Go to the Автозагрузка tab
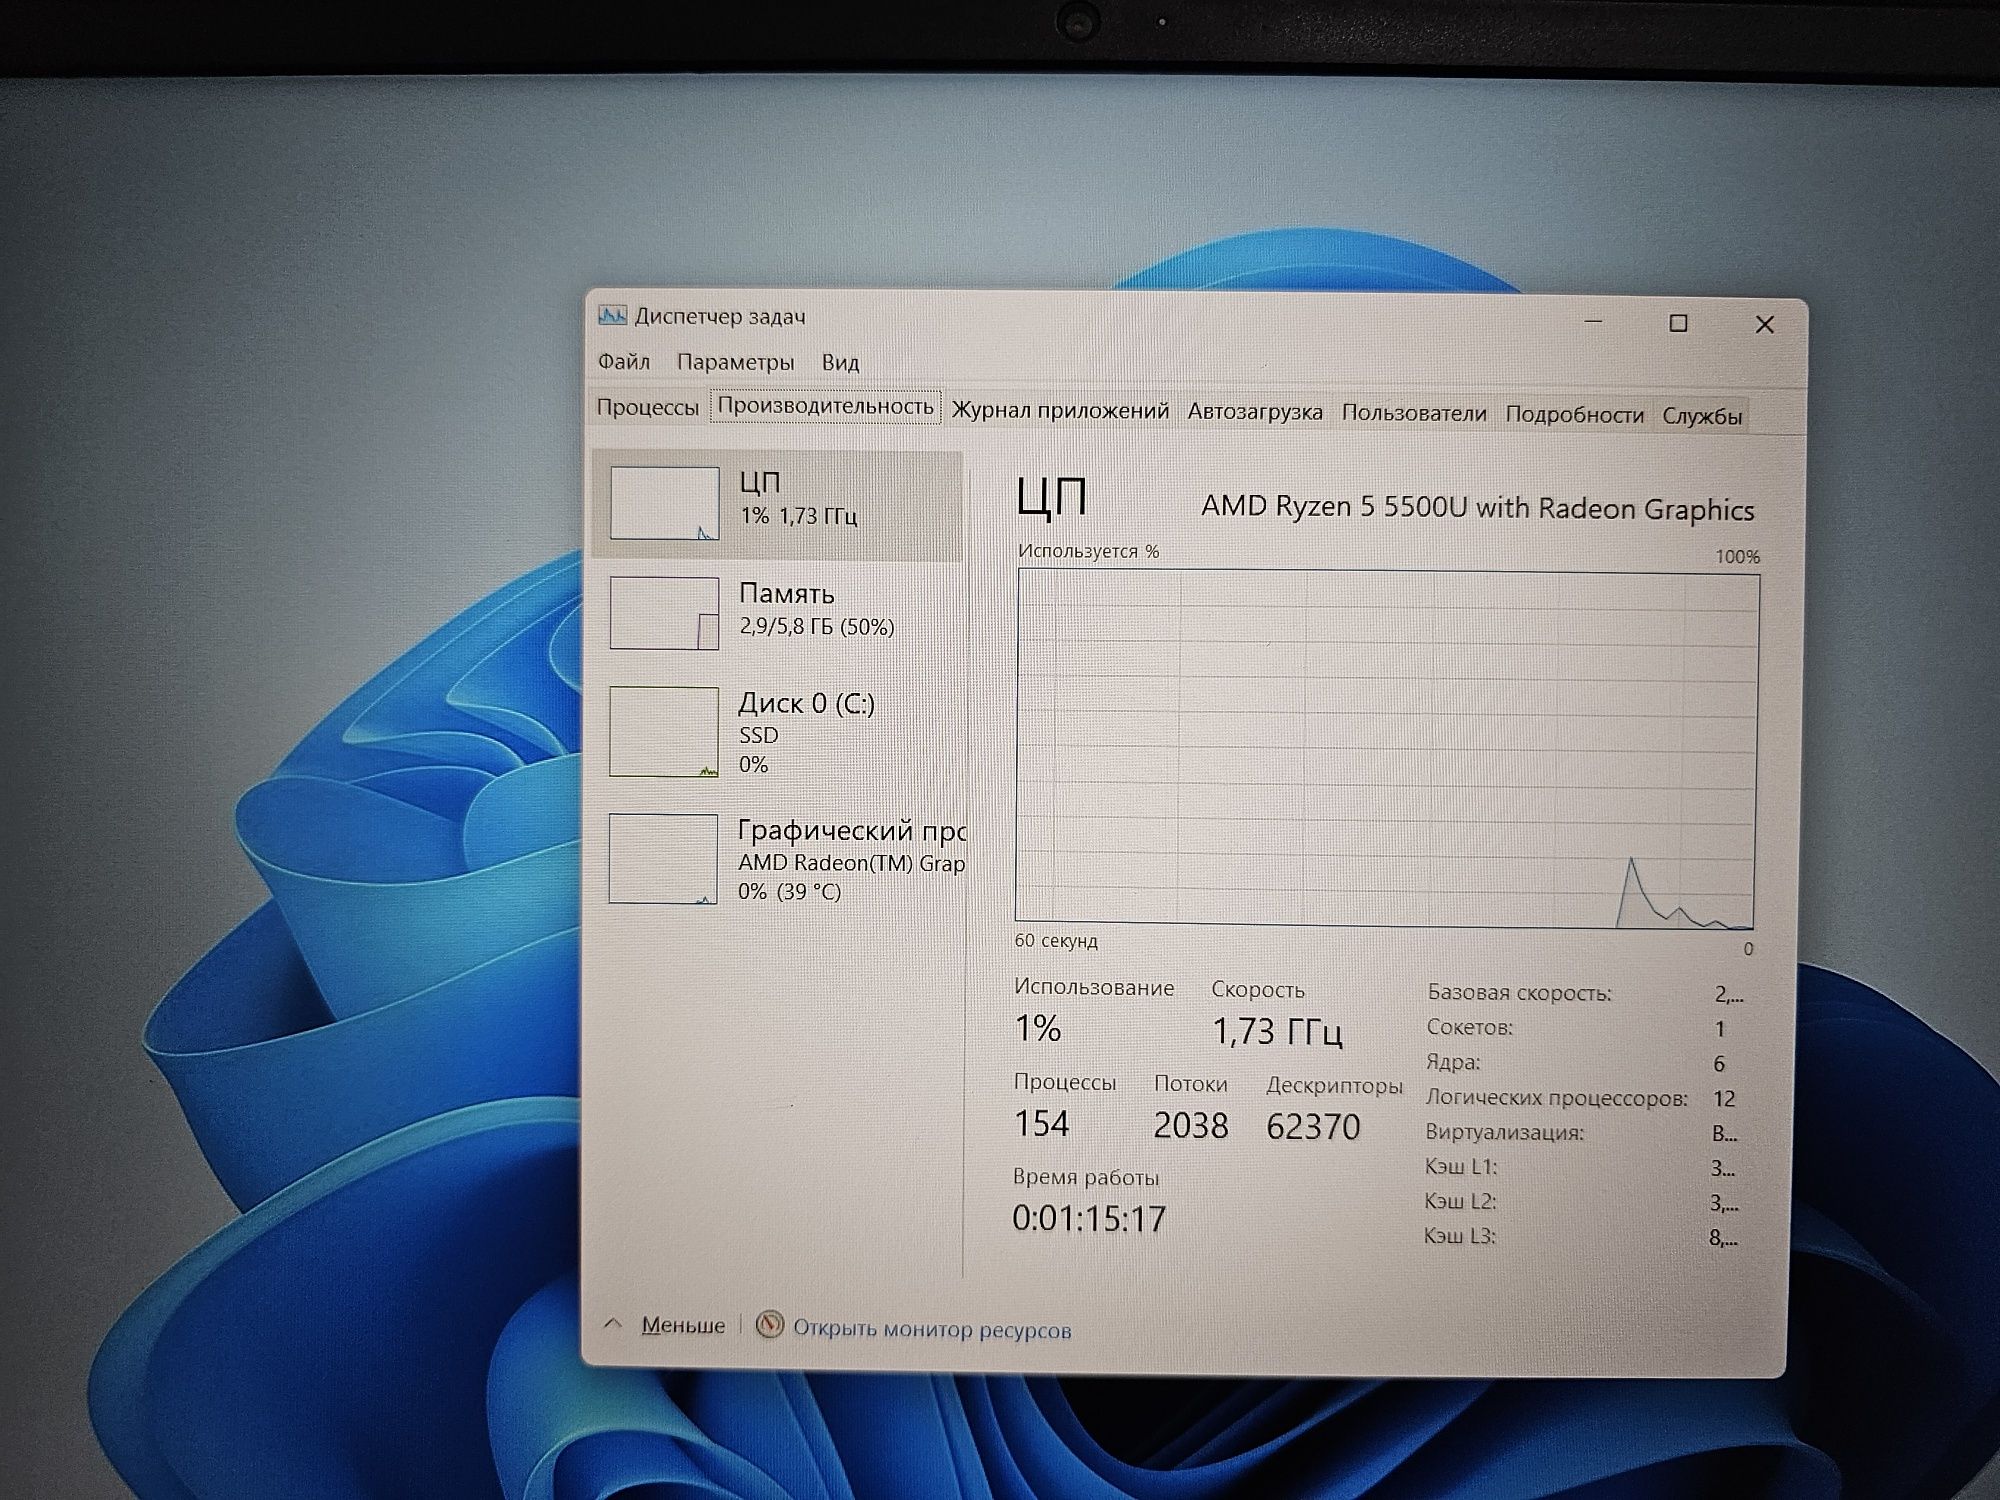The image size is (2000, 1500). pos(1255,411)
